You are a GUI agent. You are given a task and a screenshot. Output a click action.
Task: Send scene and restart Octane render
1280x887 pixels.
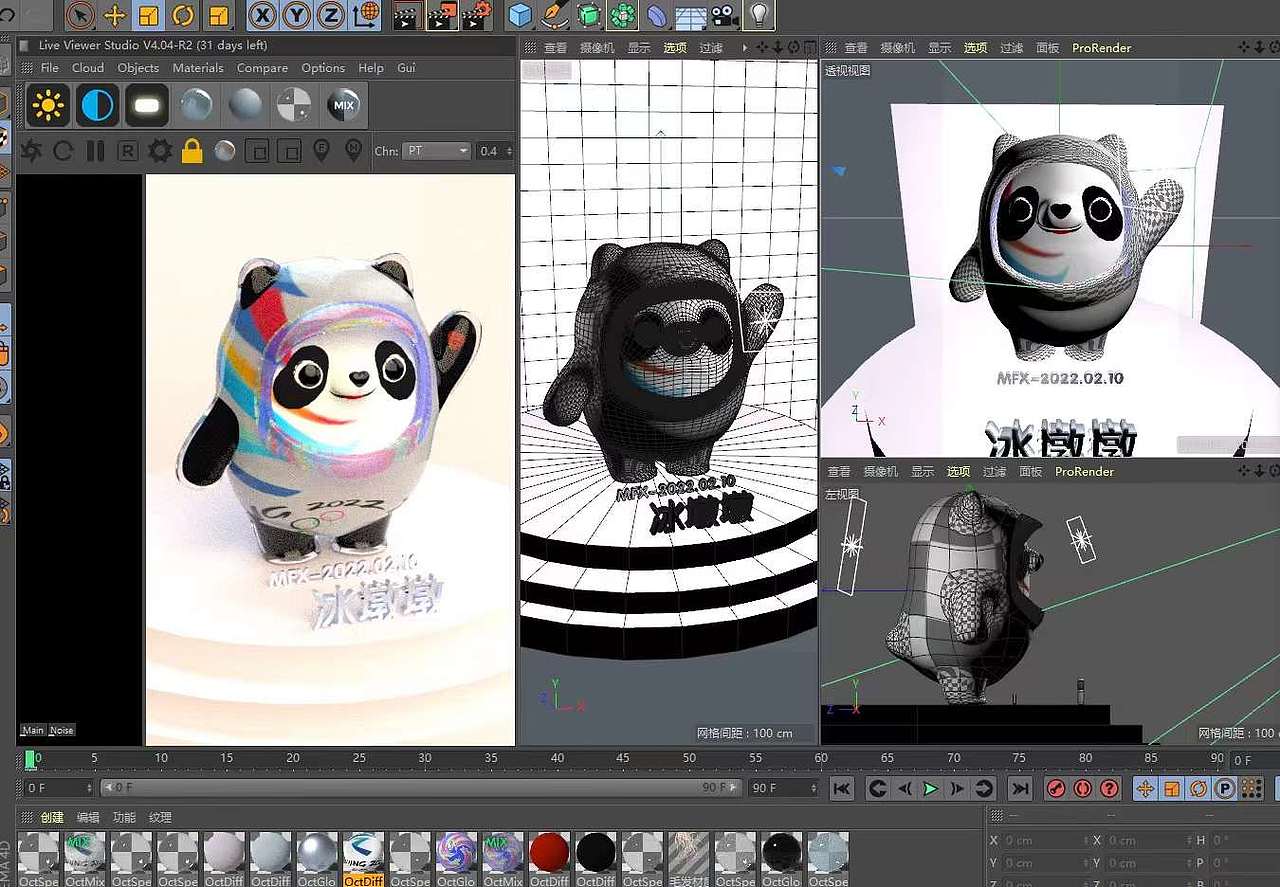click(31, 151)
